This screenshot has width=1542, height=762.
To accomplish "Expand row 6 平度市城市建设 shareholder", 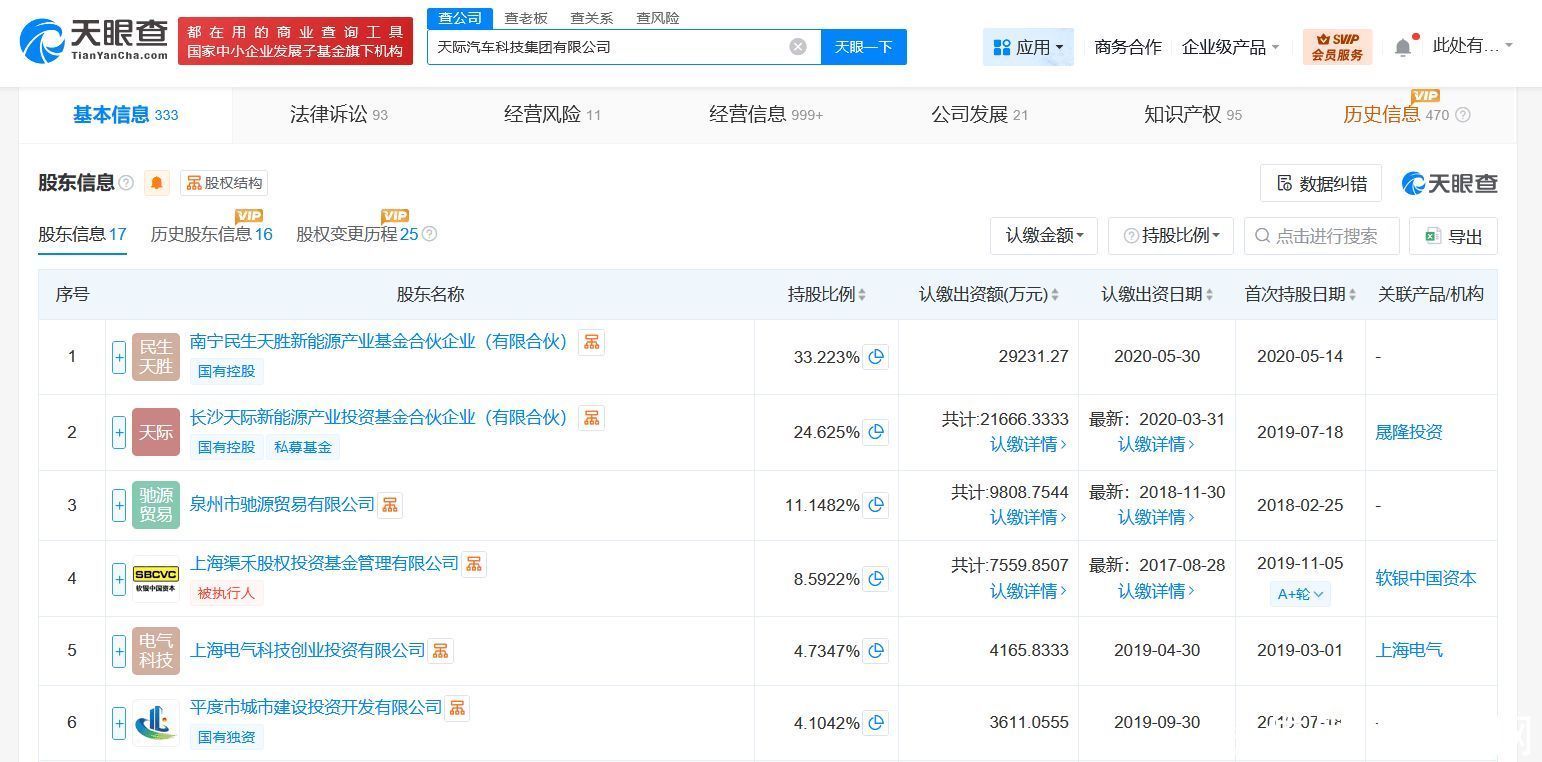I will [119, 722].
